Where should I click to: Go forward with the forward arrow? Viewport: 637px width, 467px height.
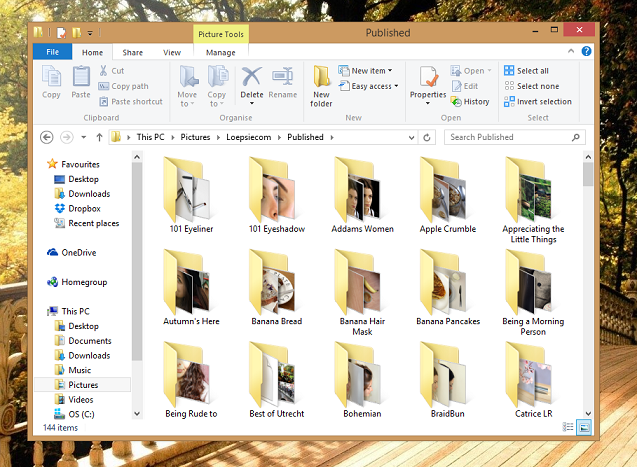(67, 137)
